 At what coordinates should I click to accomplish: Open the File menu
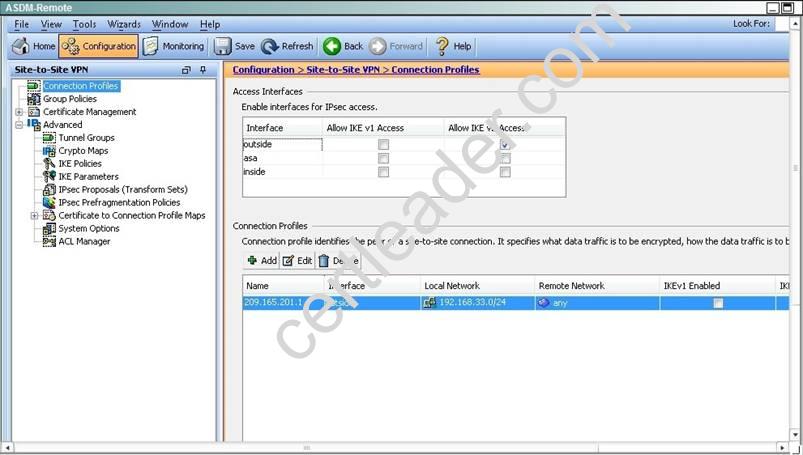tap(22, 24)
